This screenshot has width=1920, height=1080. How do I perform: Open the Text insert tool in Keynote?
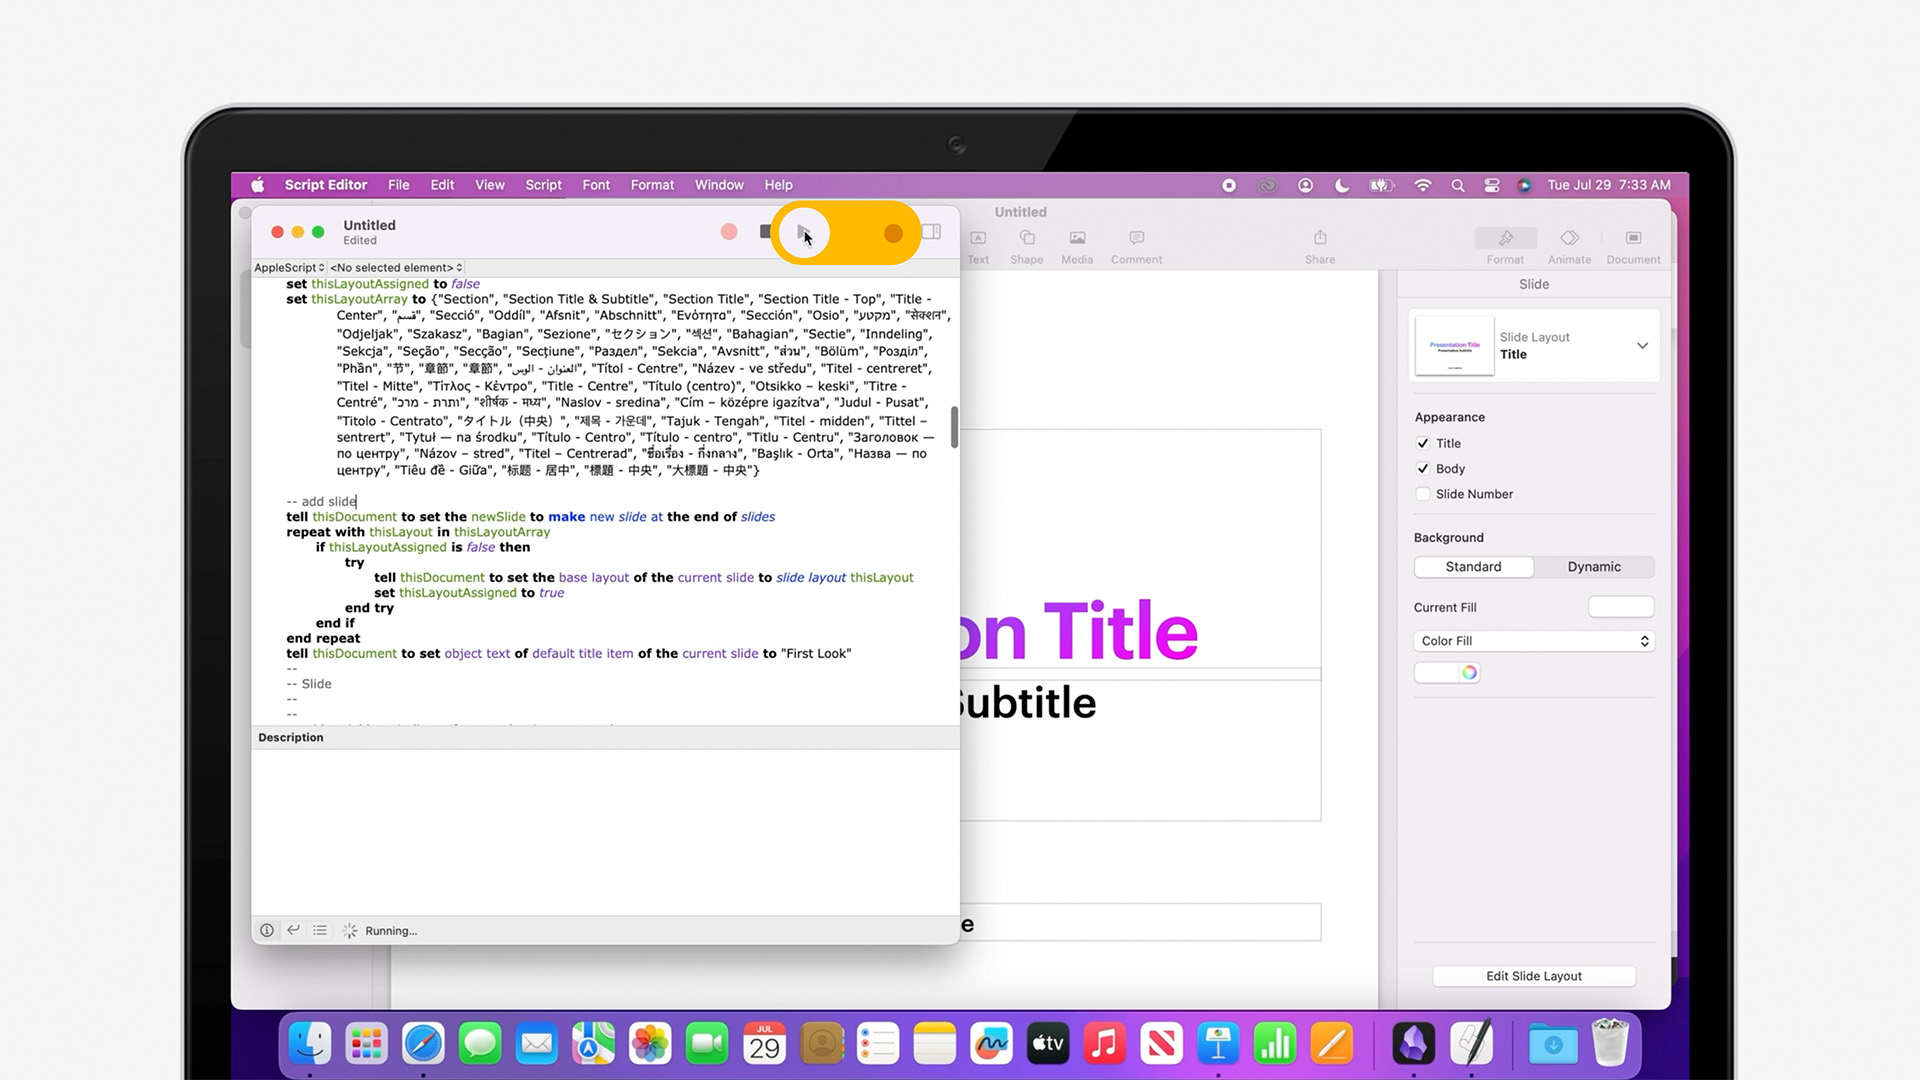point(978,245)
